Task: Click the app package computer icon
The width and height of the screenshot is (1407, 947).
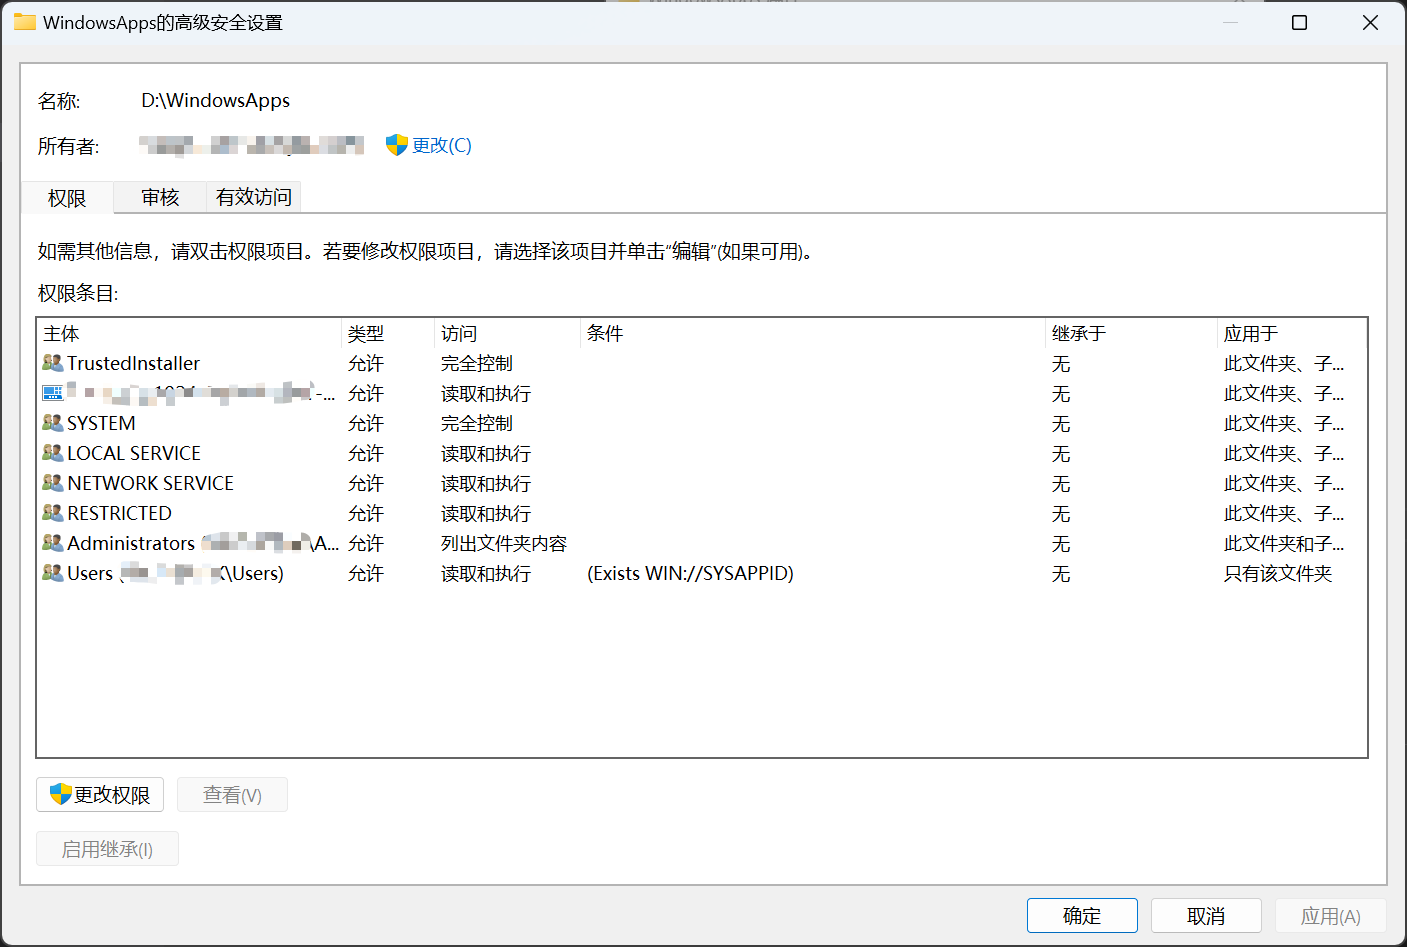Action: (52, 393)
